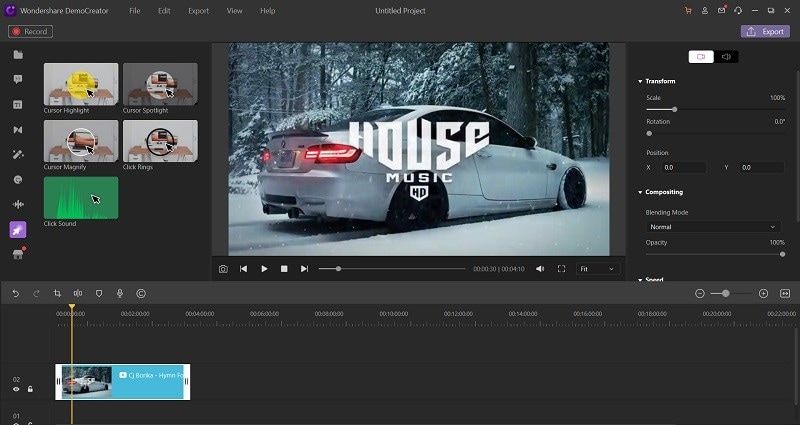Skip to next frame
800x425 pixels.
[304, 269]
